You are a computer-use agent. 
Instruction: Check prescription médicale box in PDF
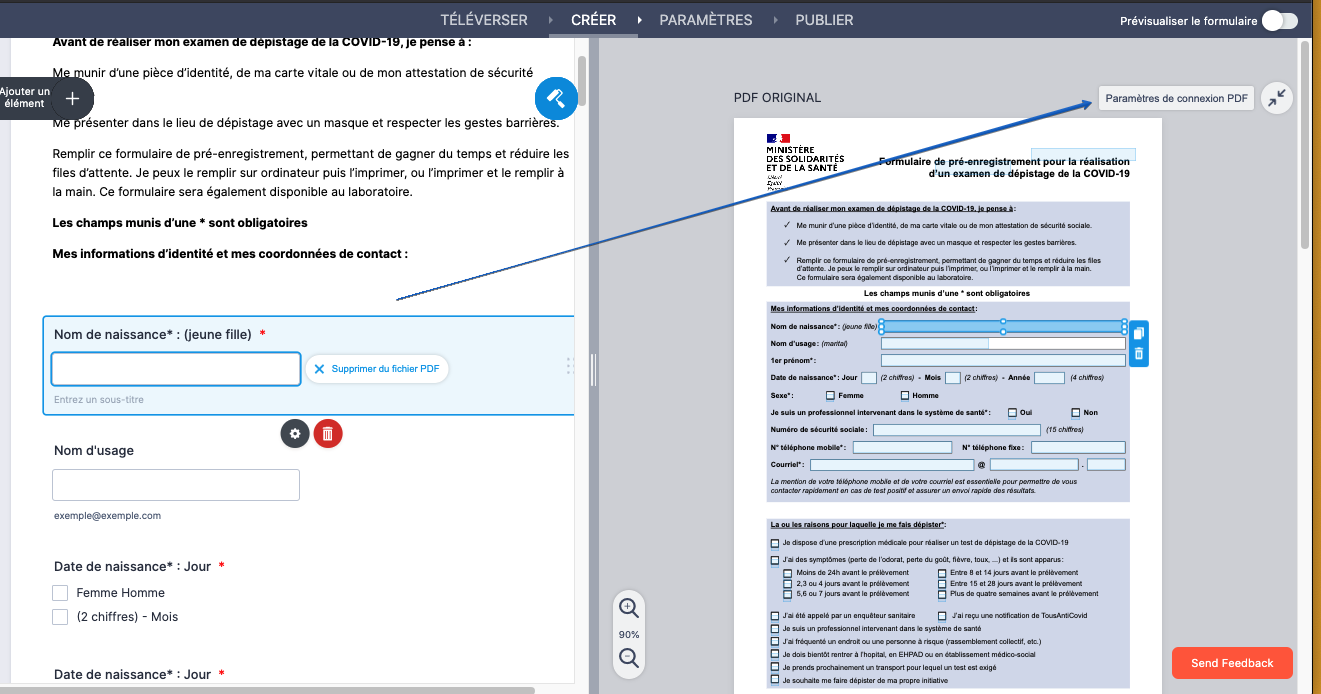(775, 543)
